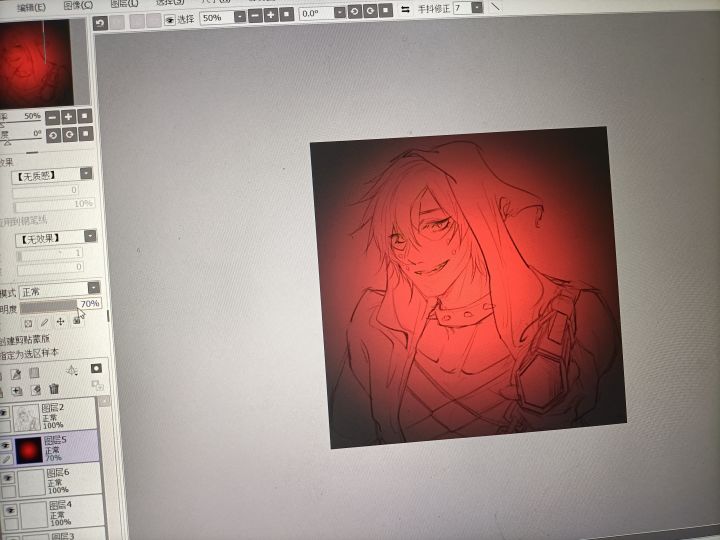Rotate canvas counterclockwise from the top toolbar
Viewport: 720px width, 540px height.
click(x=354, y=11)
